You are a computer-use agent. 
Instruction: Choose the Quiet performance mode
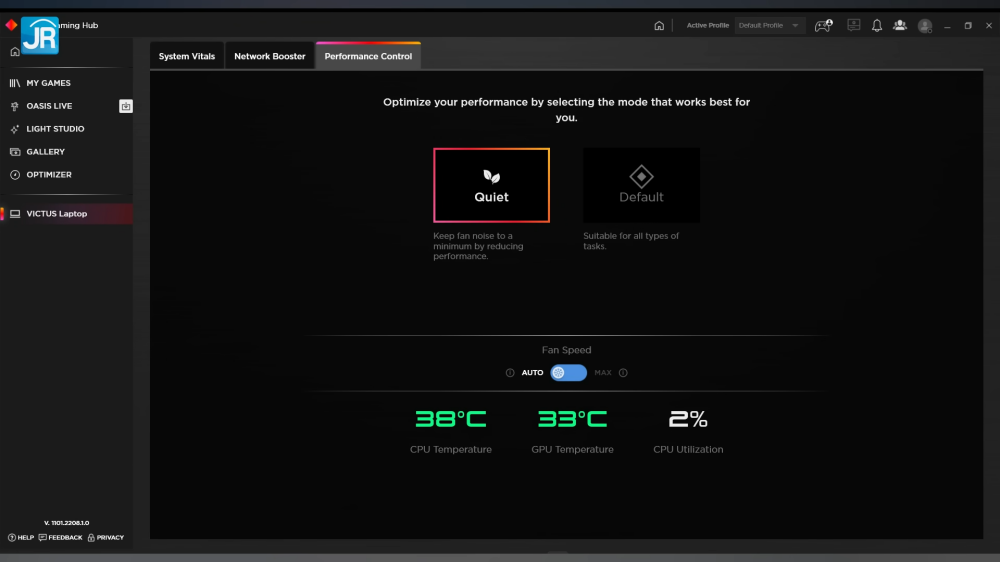pos(491,185)
